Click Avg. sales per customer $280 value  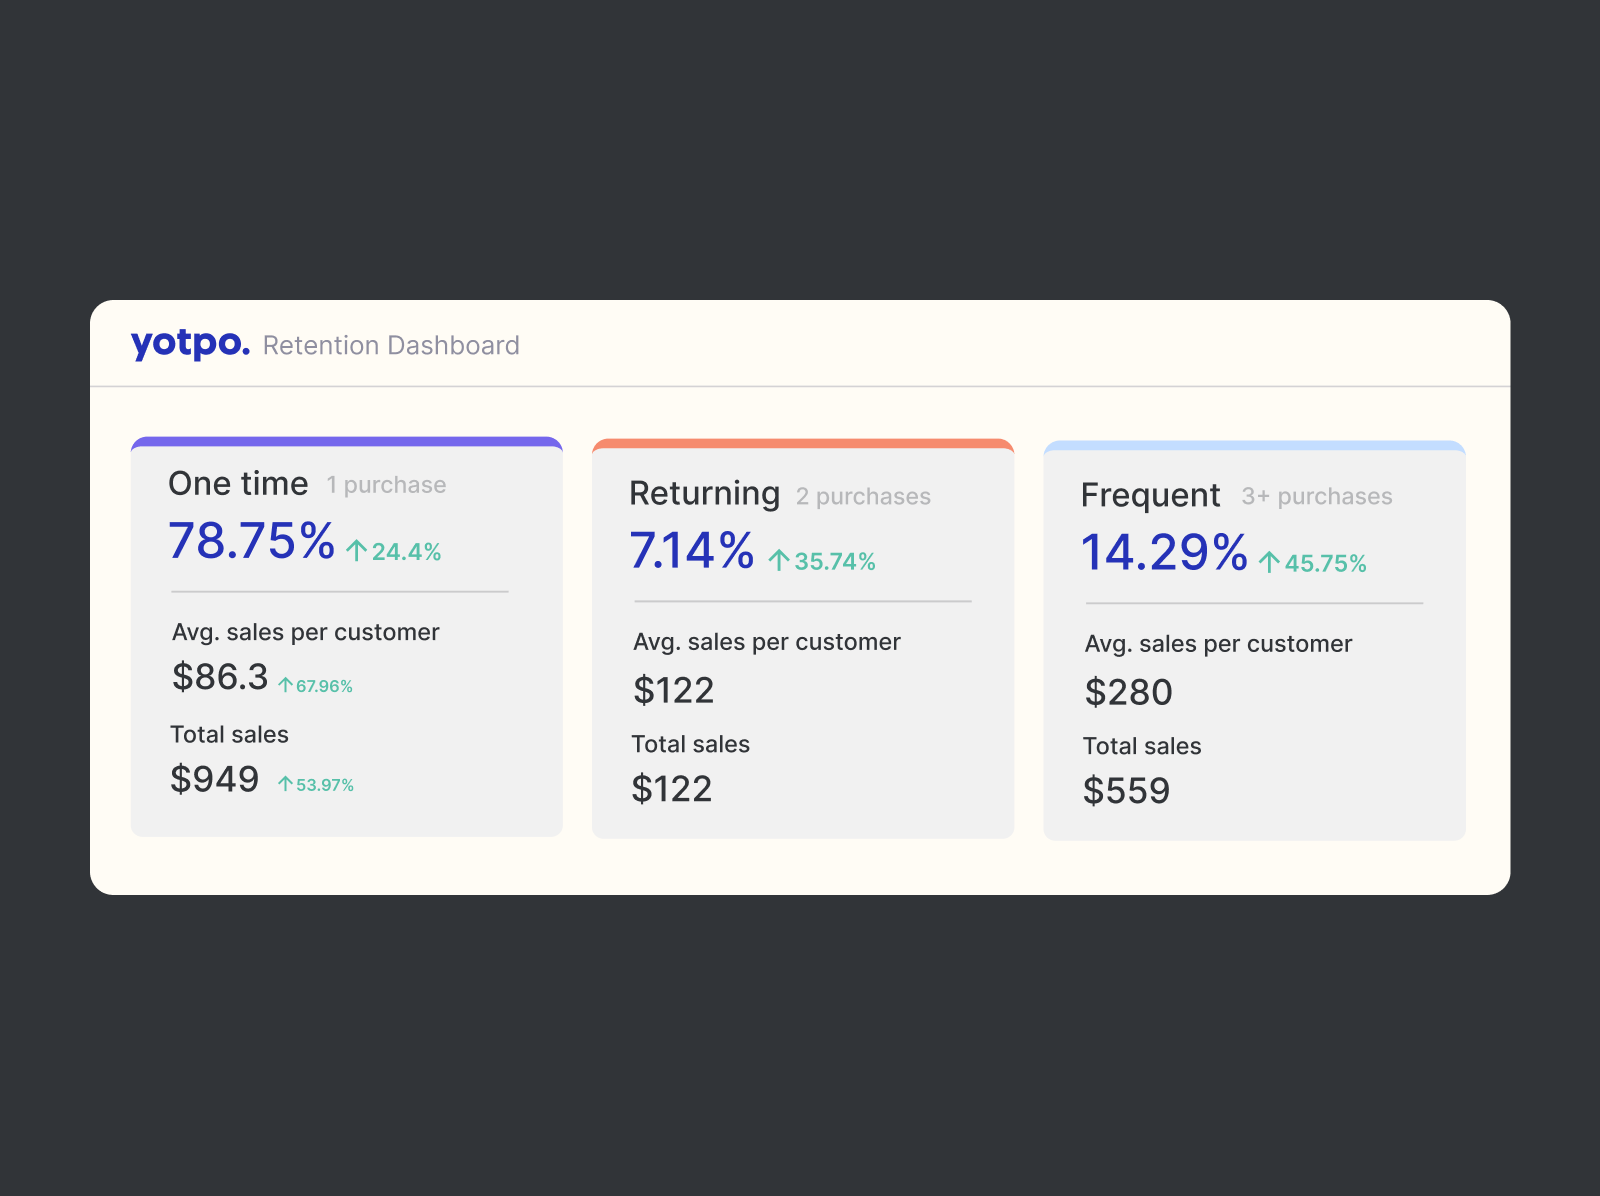coord(1129,691)
